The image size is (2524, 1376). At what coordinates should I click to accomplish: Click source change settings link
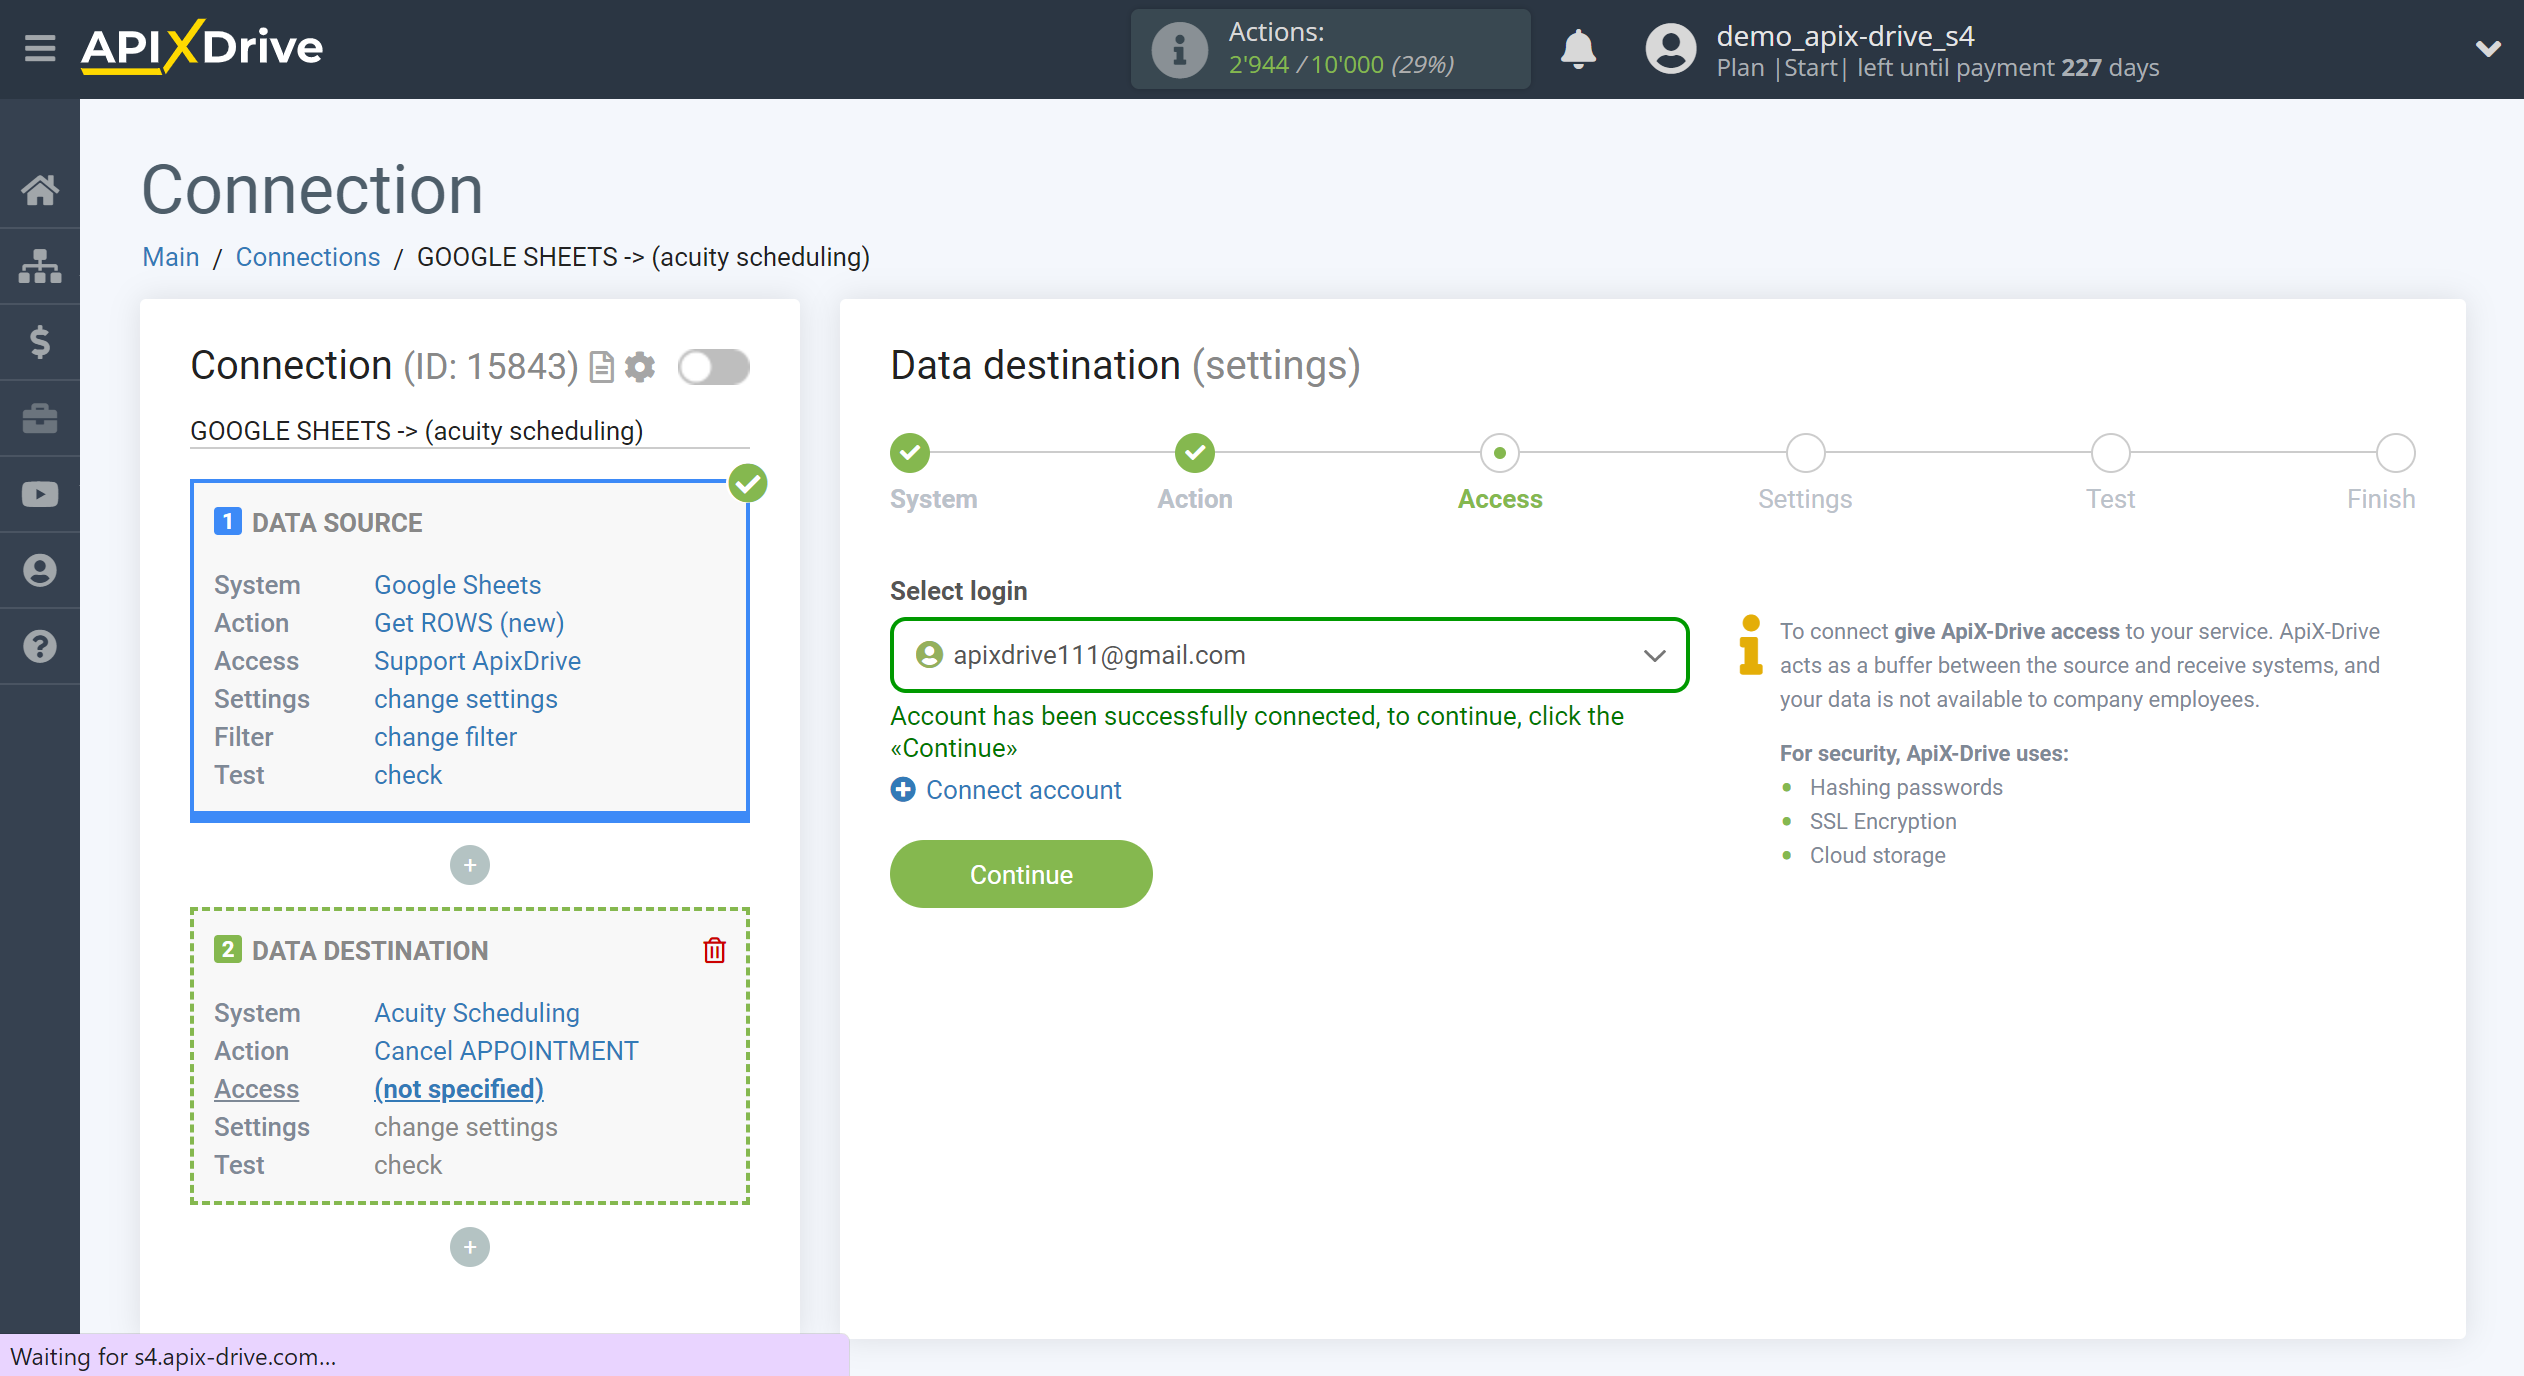466,699
